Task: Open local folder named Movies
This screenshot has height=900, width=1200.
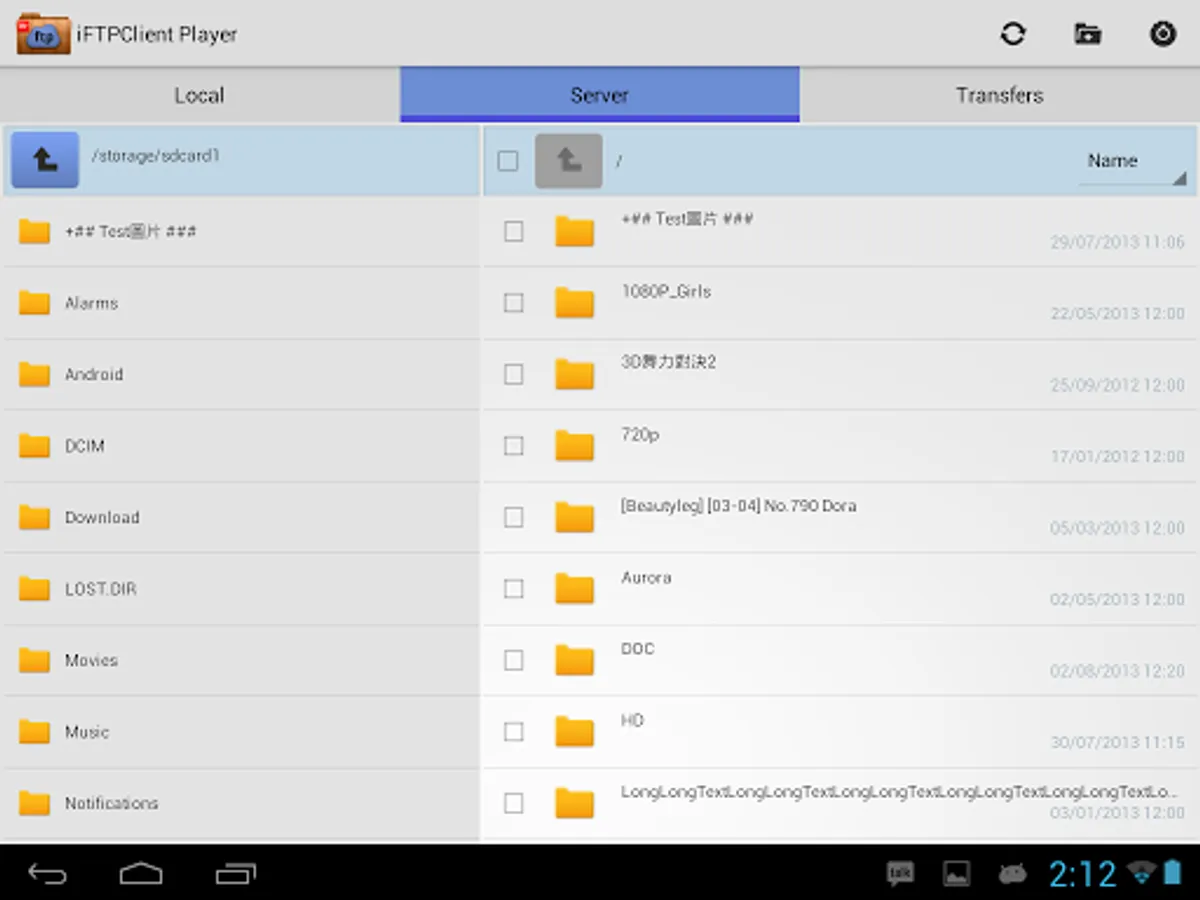Action: coord(91,660)
